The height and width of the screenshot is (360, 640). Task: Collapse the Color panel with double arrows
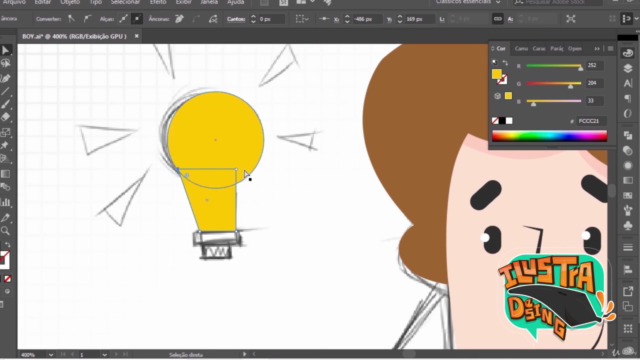pyautogui.click(x=597, y=49)
